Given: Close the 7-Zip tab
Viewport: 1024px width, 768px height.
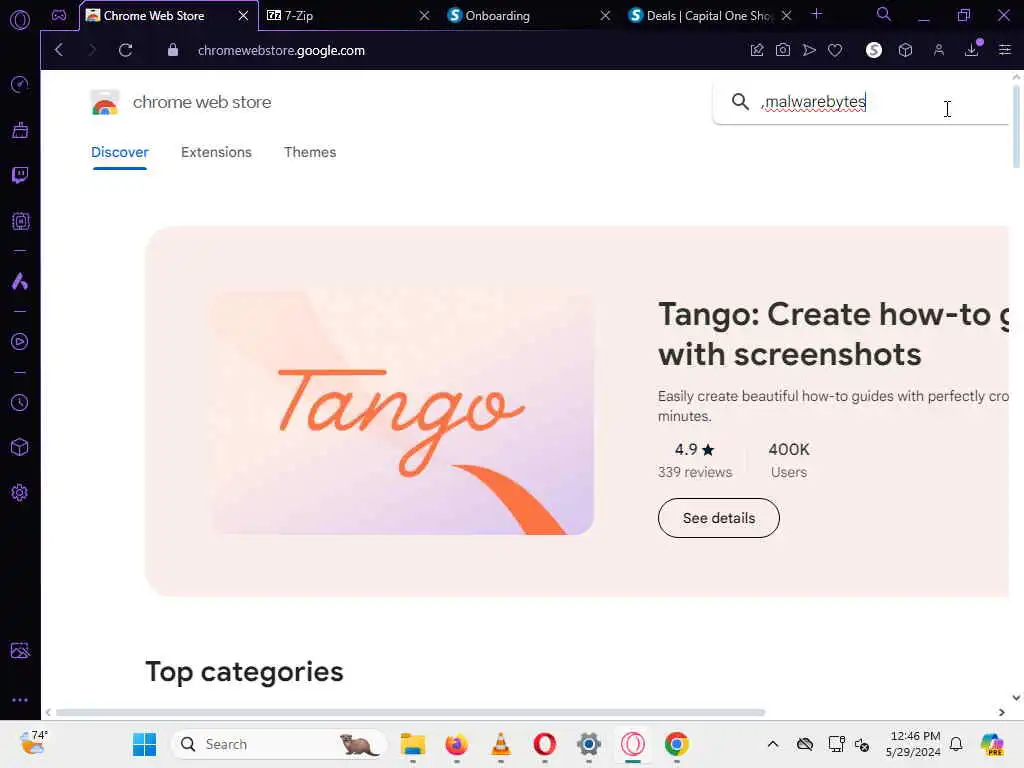Looking at the screenshot, I should coord(424,16).
